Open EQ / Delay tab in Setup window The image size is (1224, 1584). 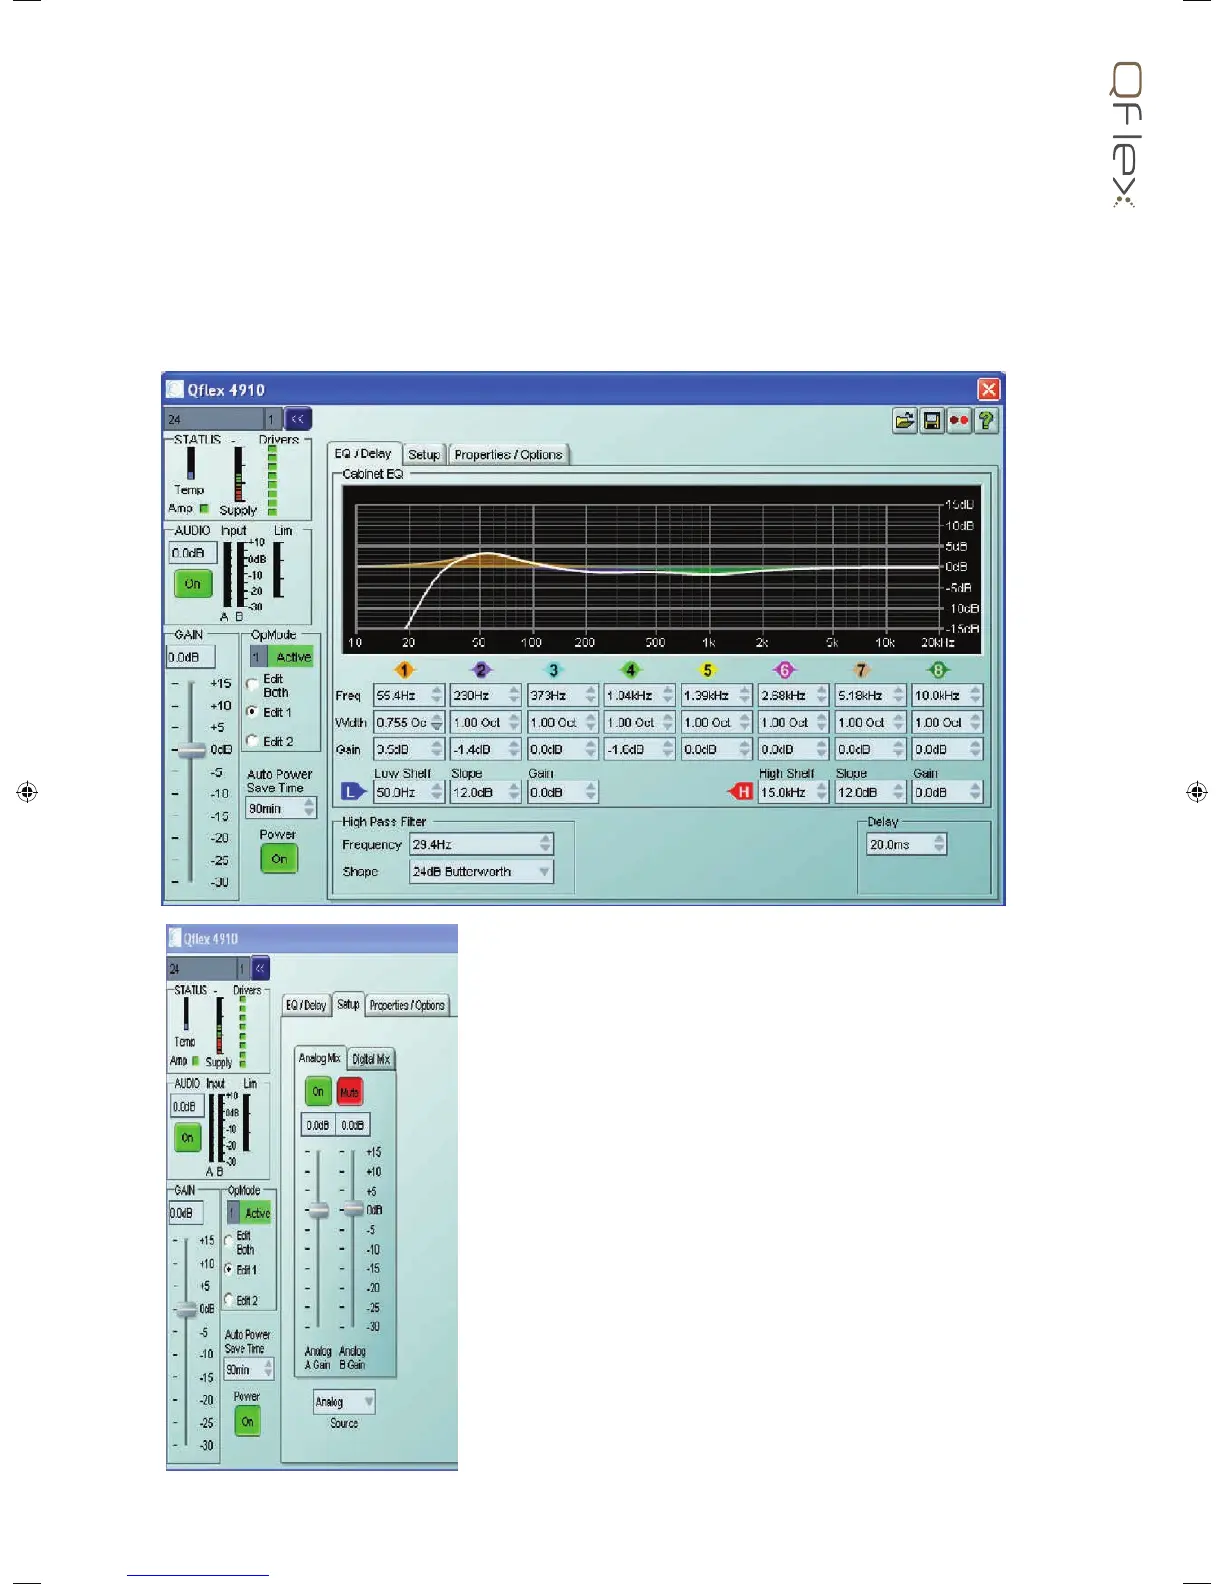pyautogui.click(x=306, y=1006)
